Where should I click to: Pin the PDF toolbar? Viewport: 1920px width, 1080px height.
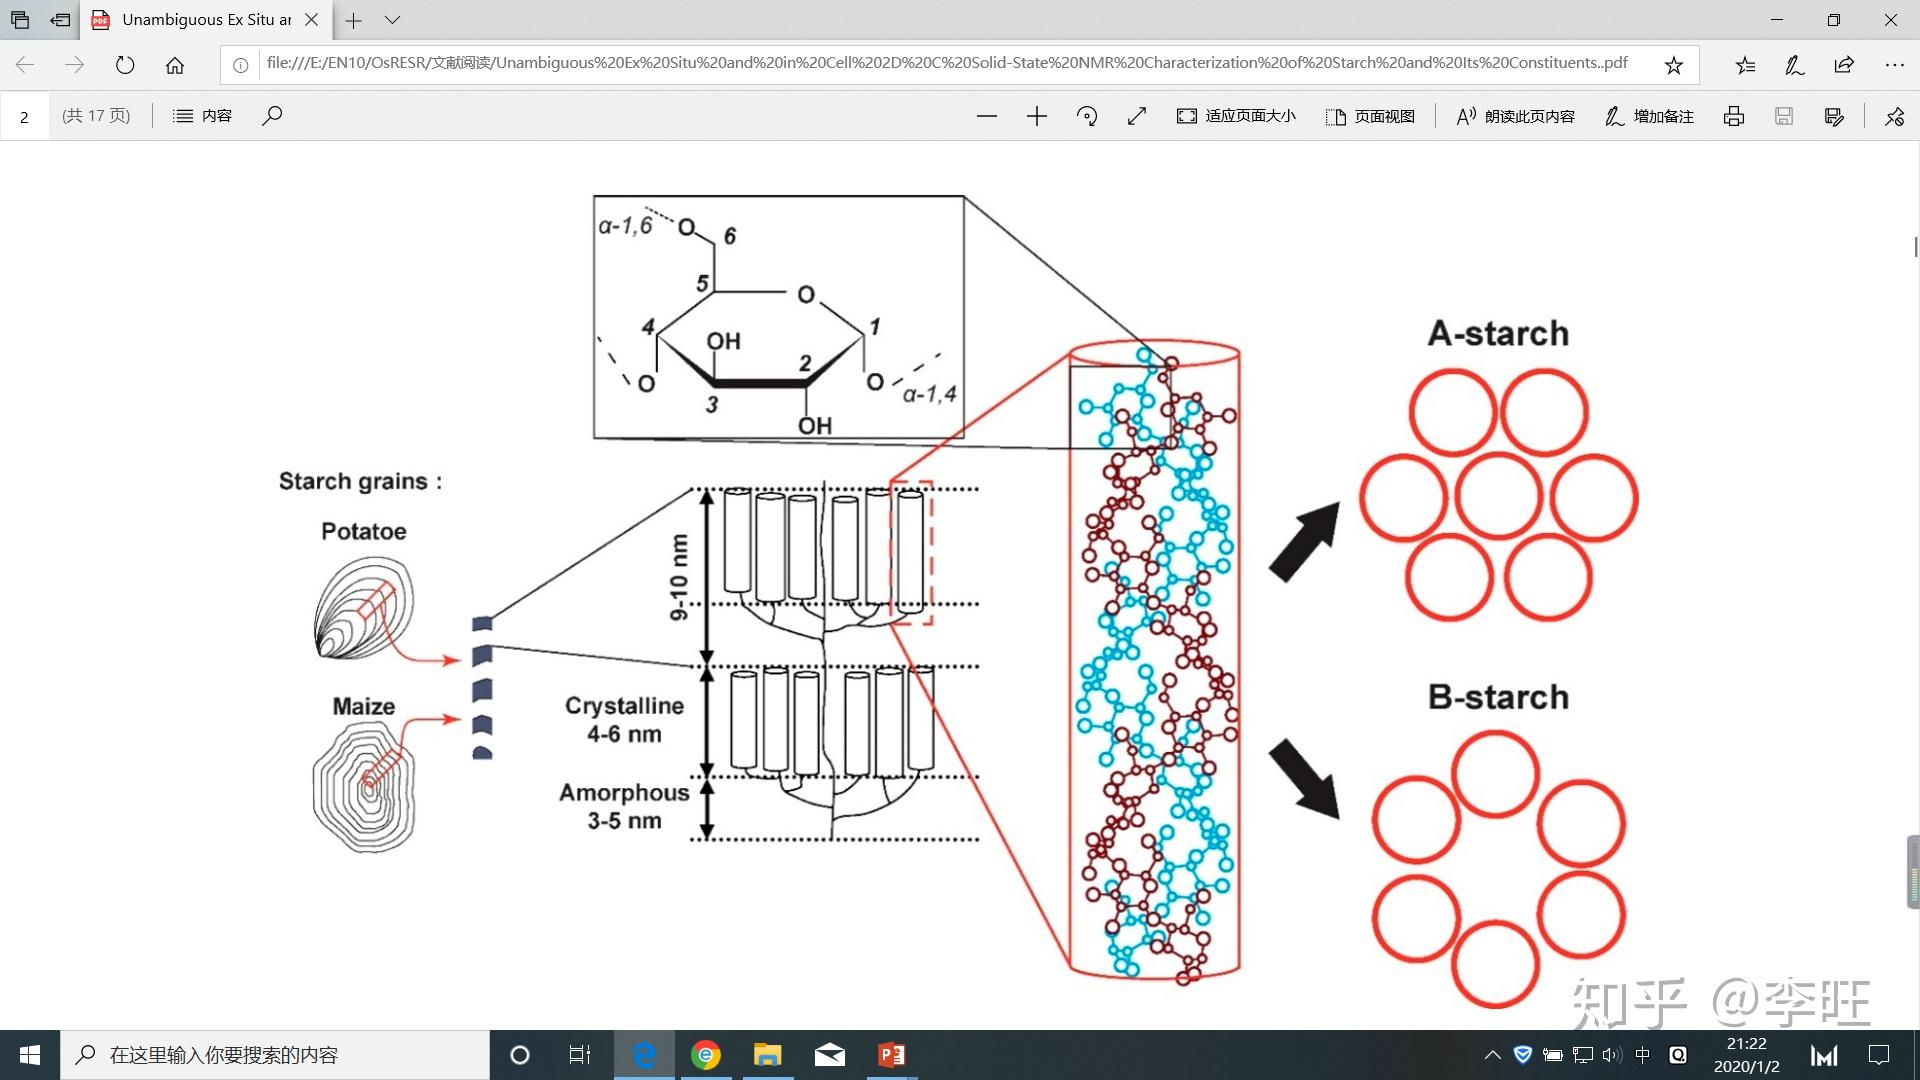[x=1894, y=116]
